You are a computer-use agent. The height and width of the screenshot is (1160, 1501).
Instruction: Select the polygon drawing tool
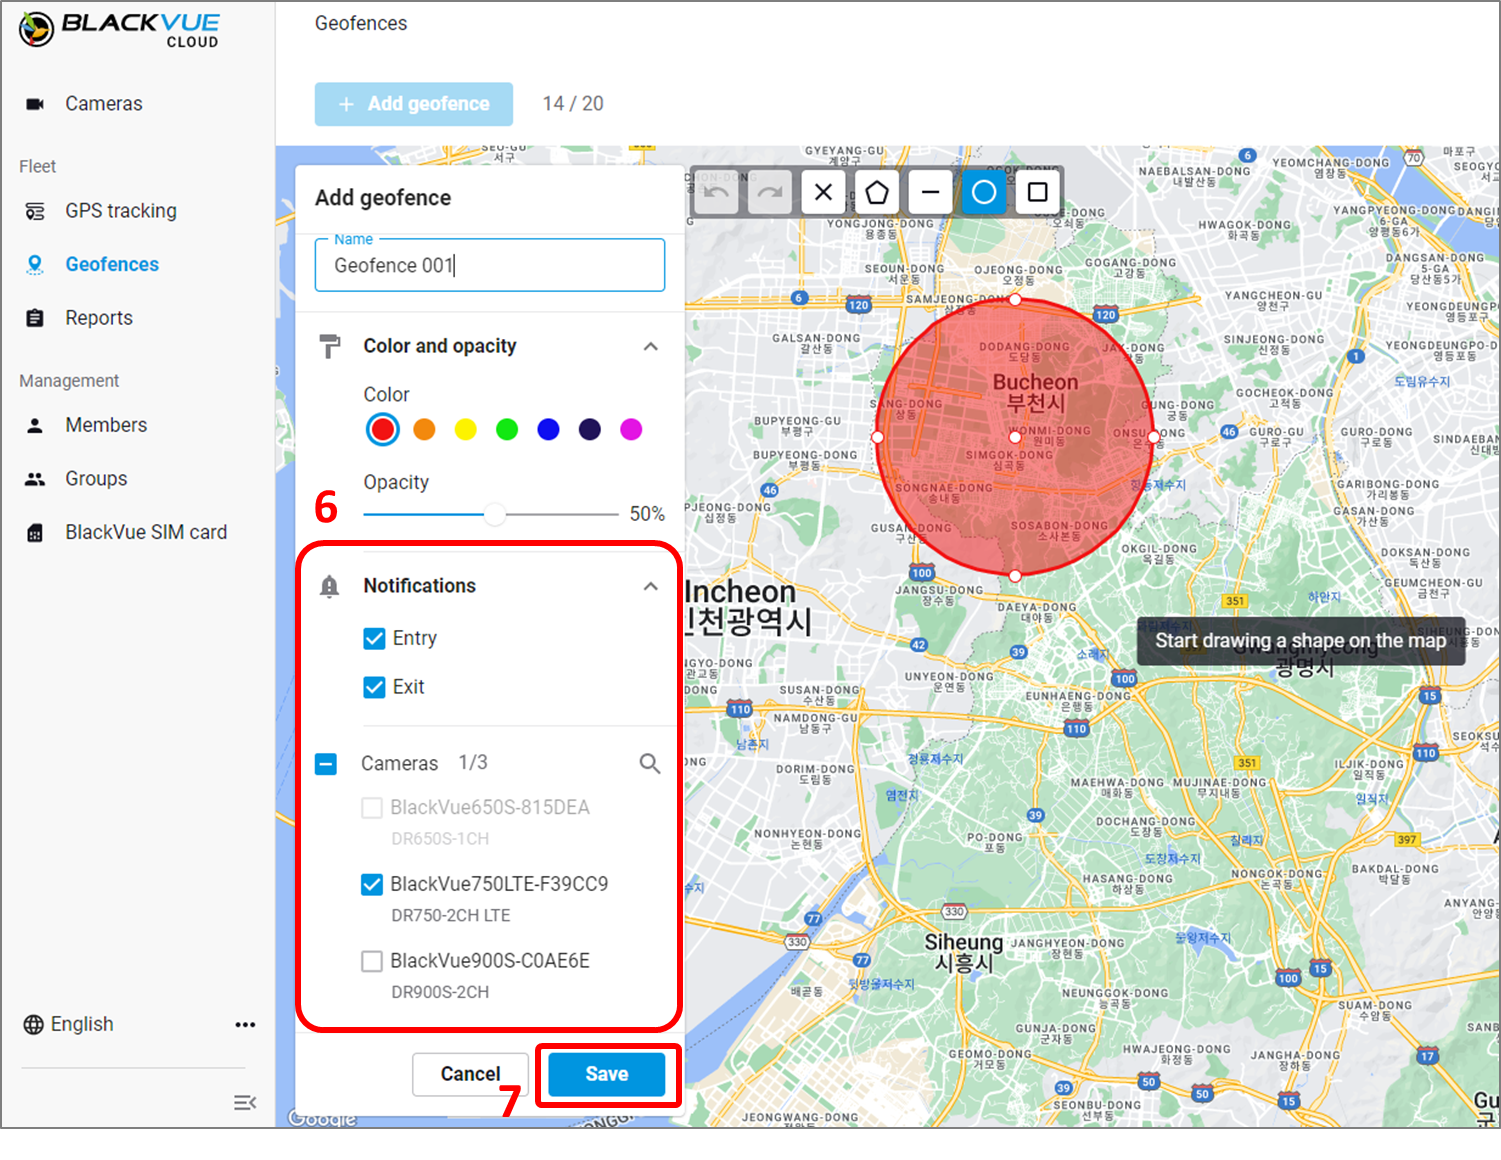[x=877, y=192]
